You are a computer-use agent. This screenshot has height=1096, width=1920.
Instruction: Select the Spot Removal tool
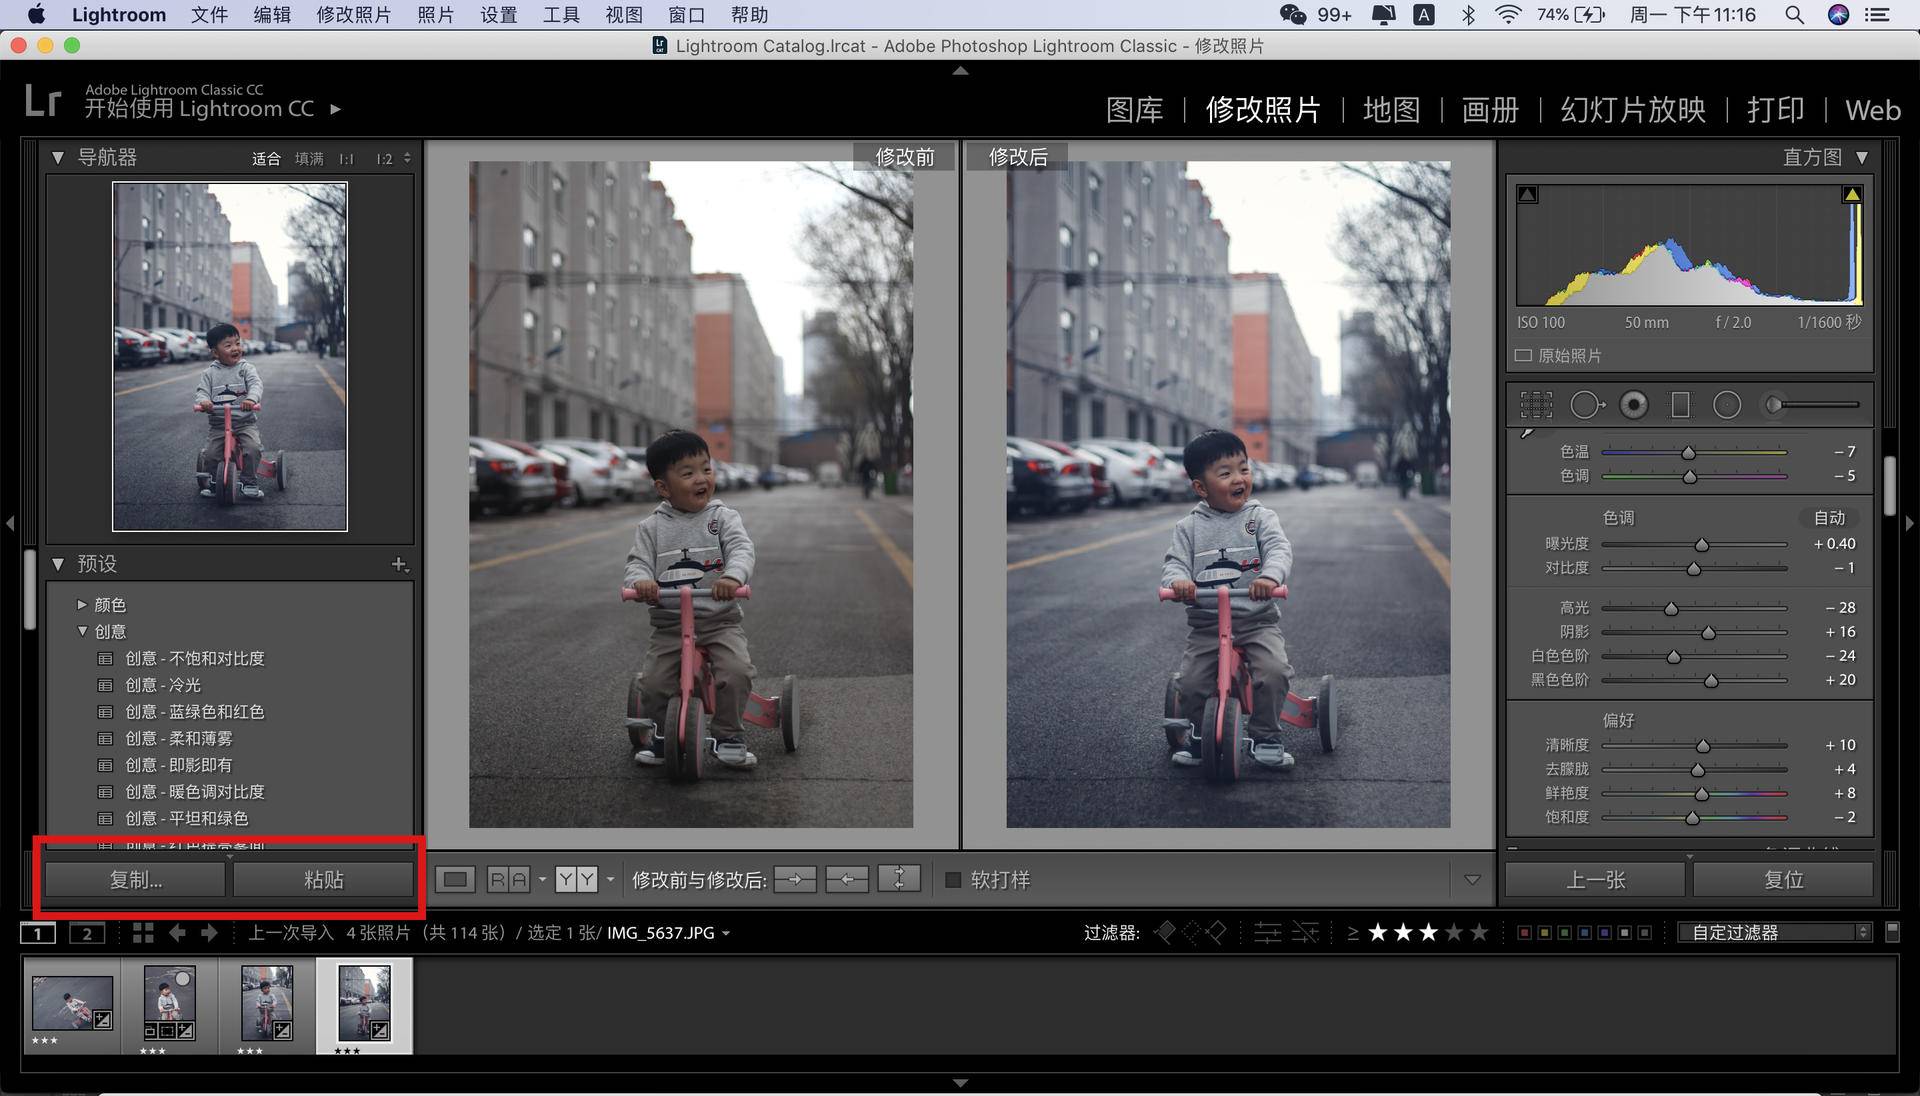(1586, 405)
